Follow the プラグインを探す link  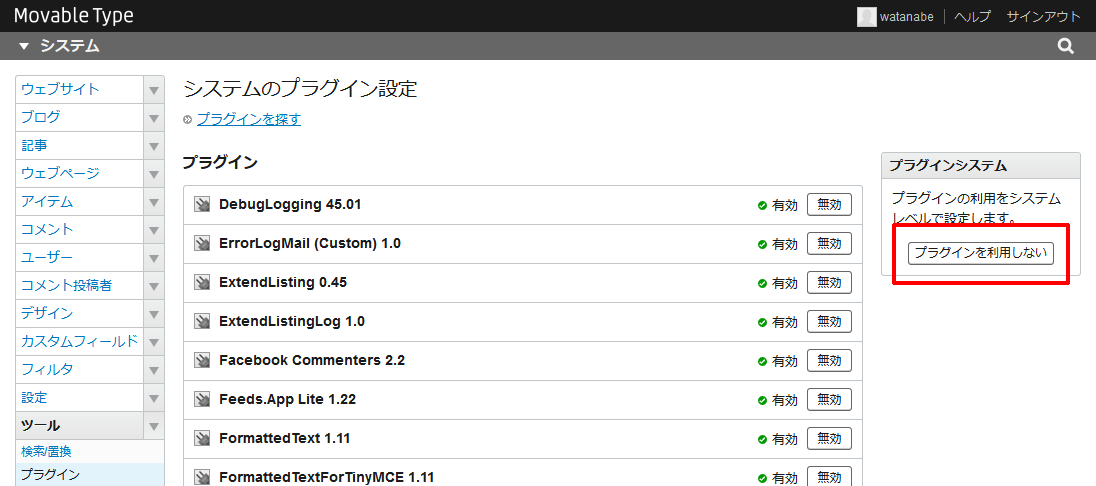point(248,119)
